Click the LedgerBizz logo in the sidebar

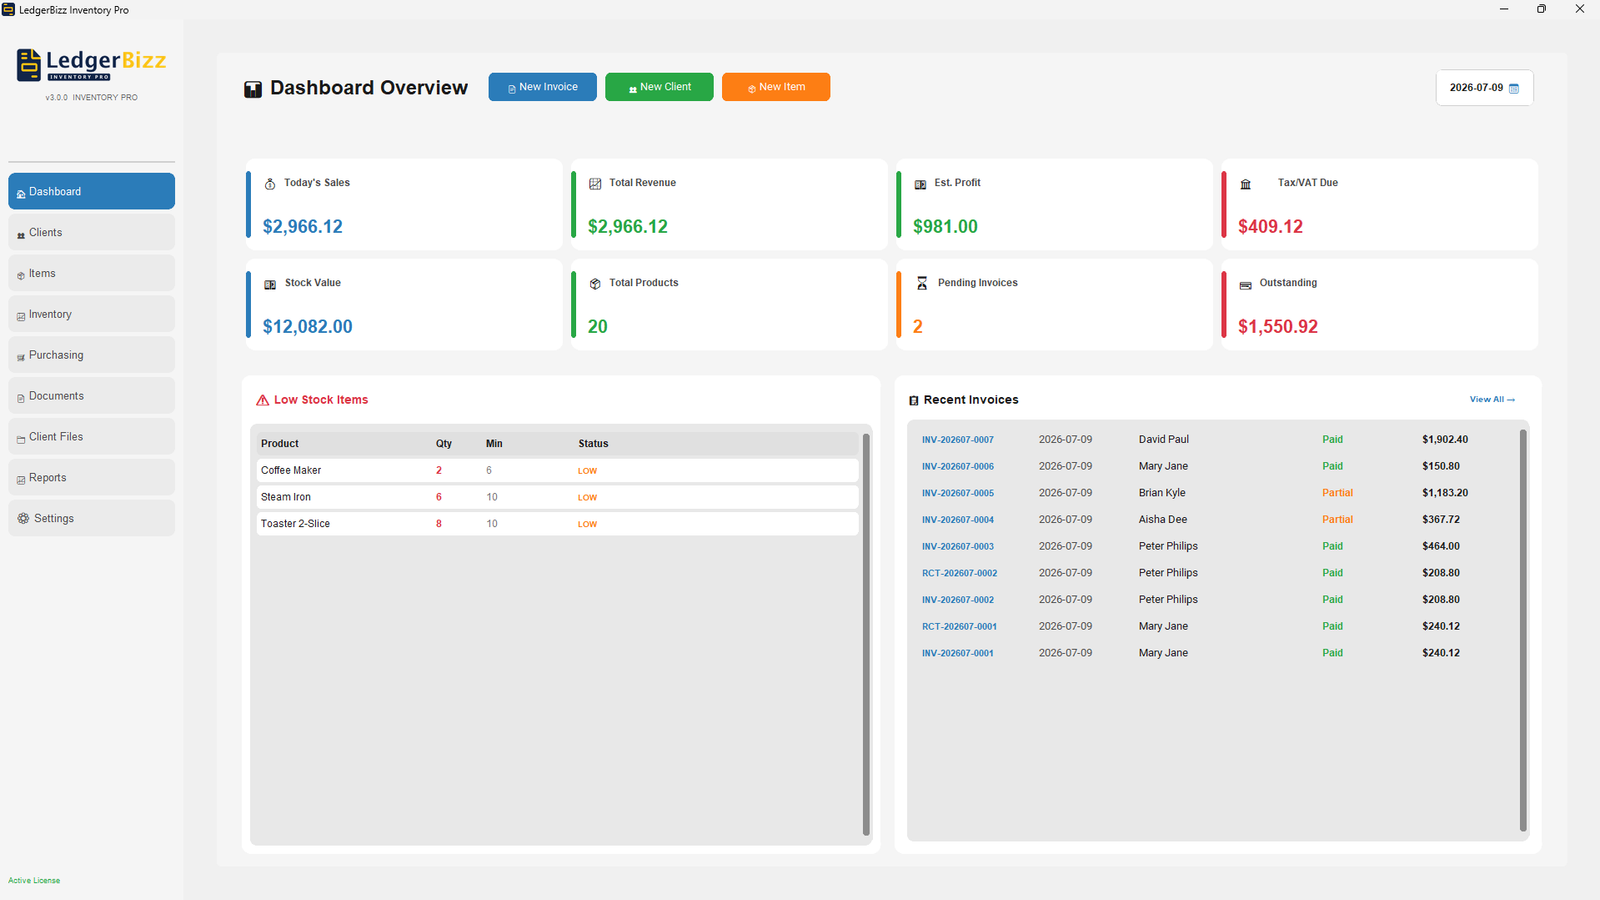click(x=91, y=65)
